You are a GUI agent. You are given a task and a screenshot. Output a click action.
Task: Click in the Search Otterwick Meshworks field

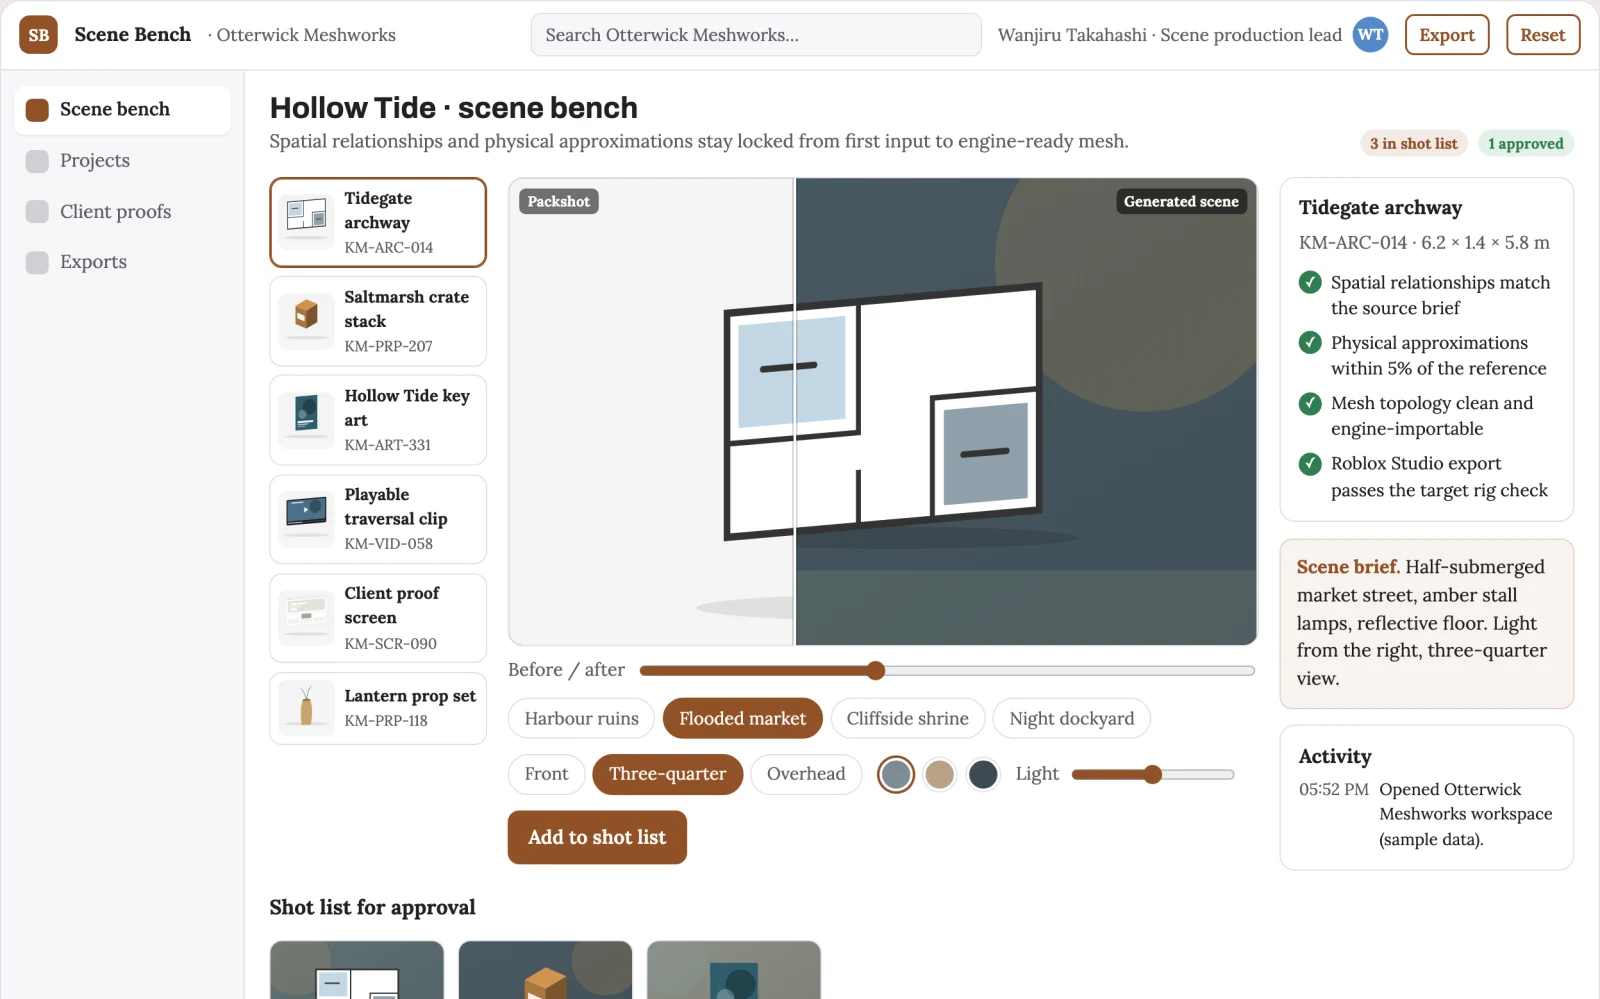(756, 35)
